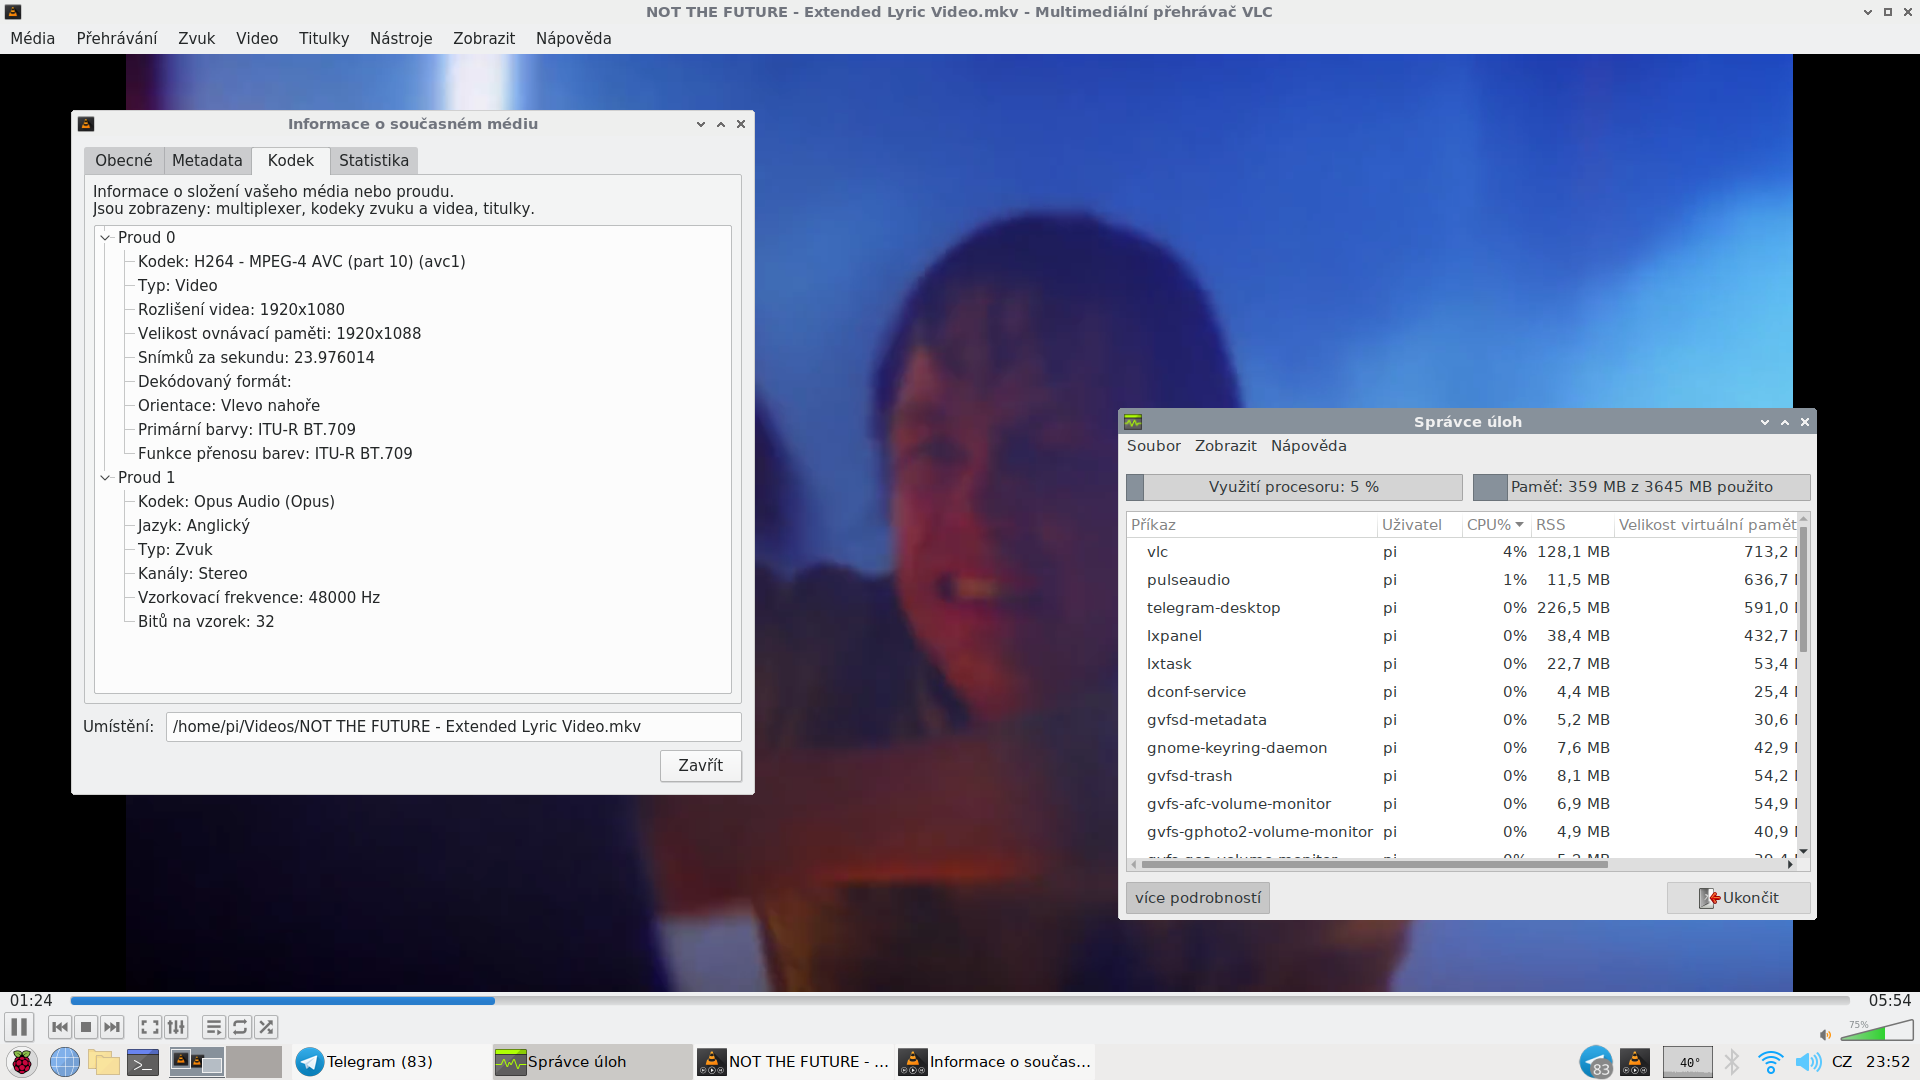The image size is (1920, 1080).
Task: Switch to the Metadata tab
Action: tap(207, 160)
